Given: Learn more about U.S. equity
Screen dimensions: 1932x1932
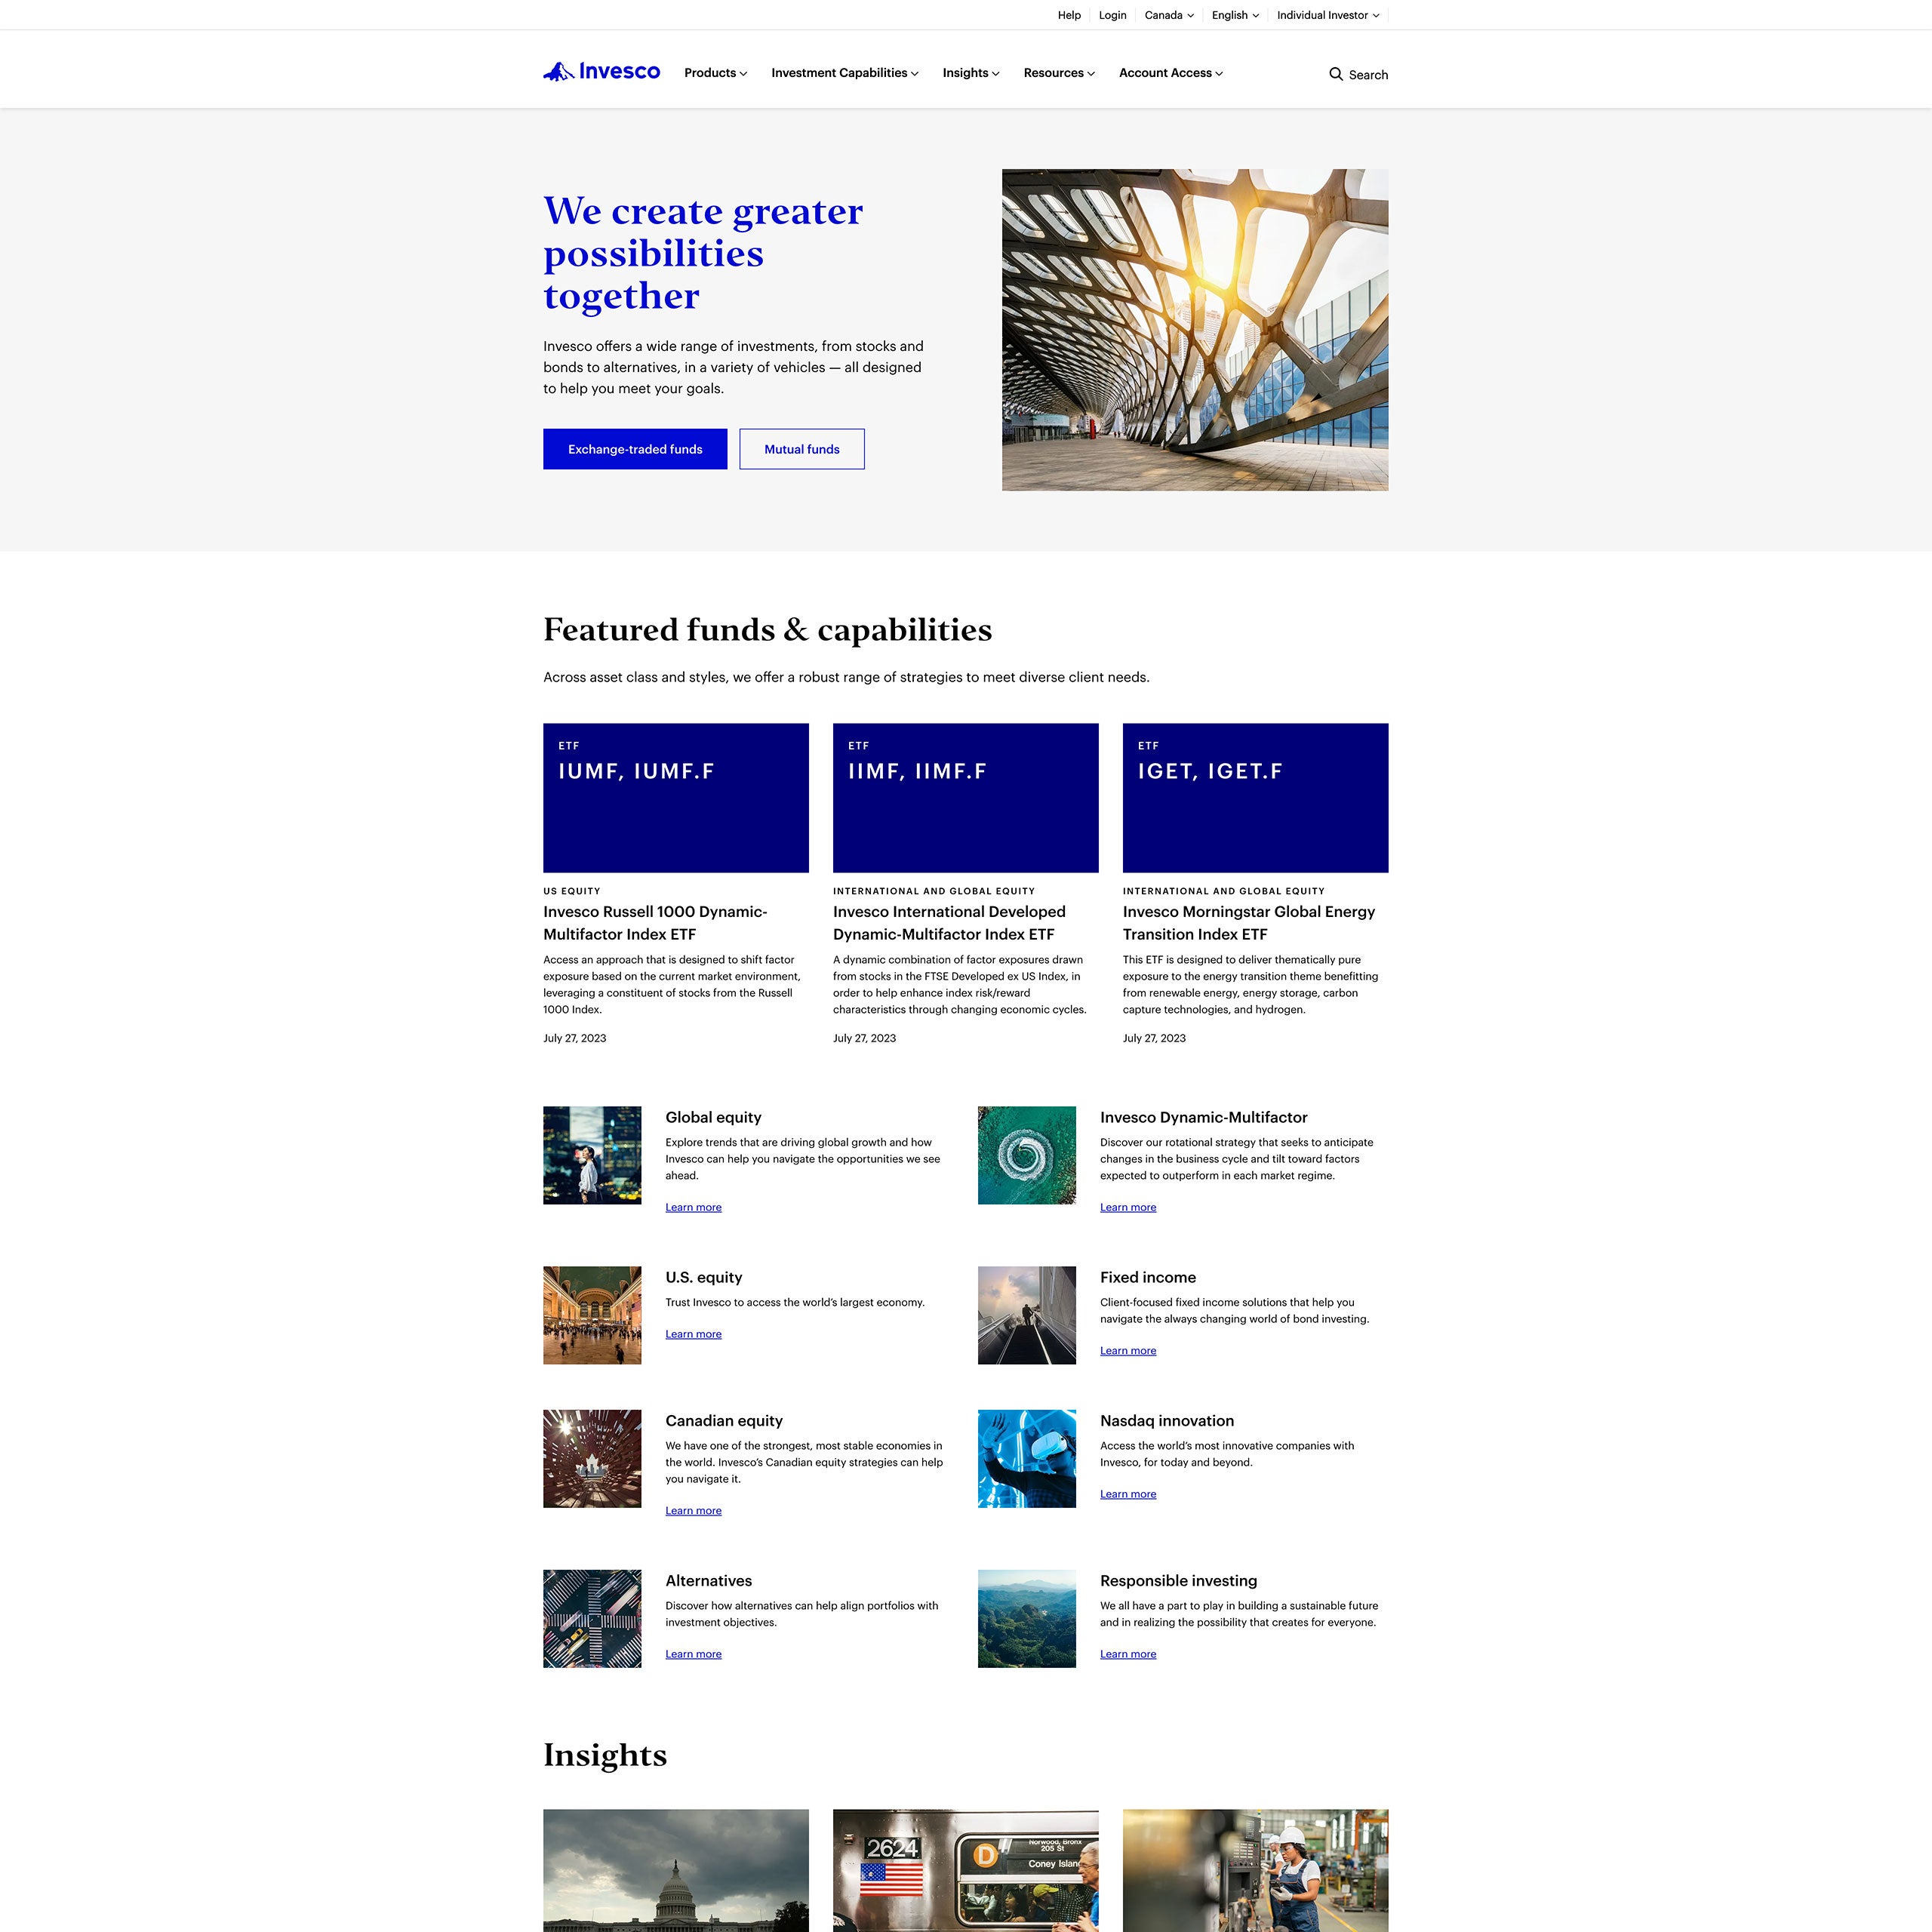Looking at the screenshot, I should point(693,1334).
